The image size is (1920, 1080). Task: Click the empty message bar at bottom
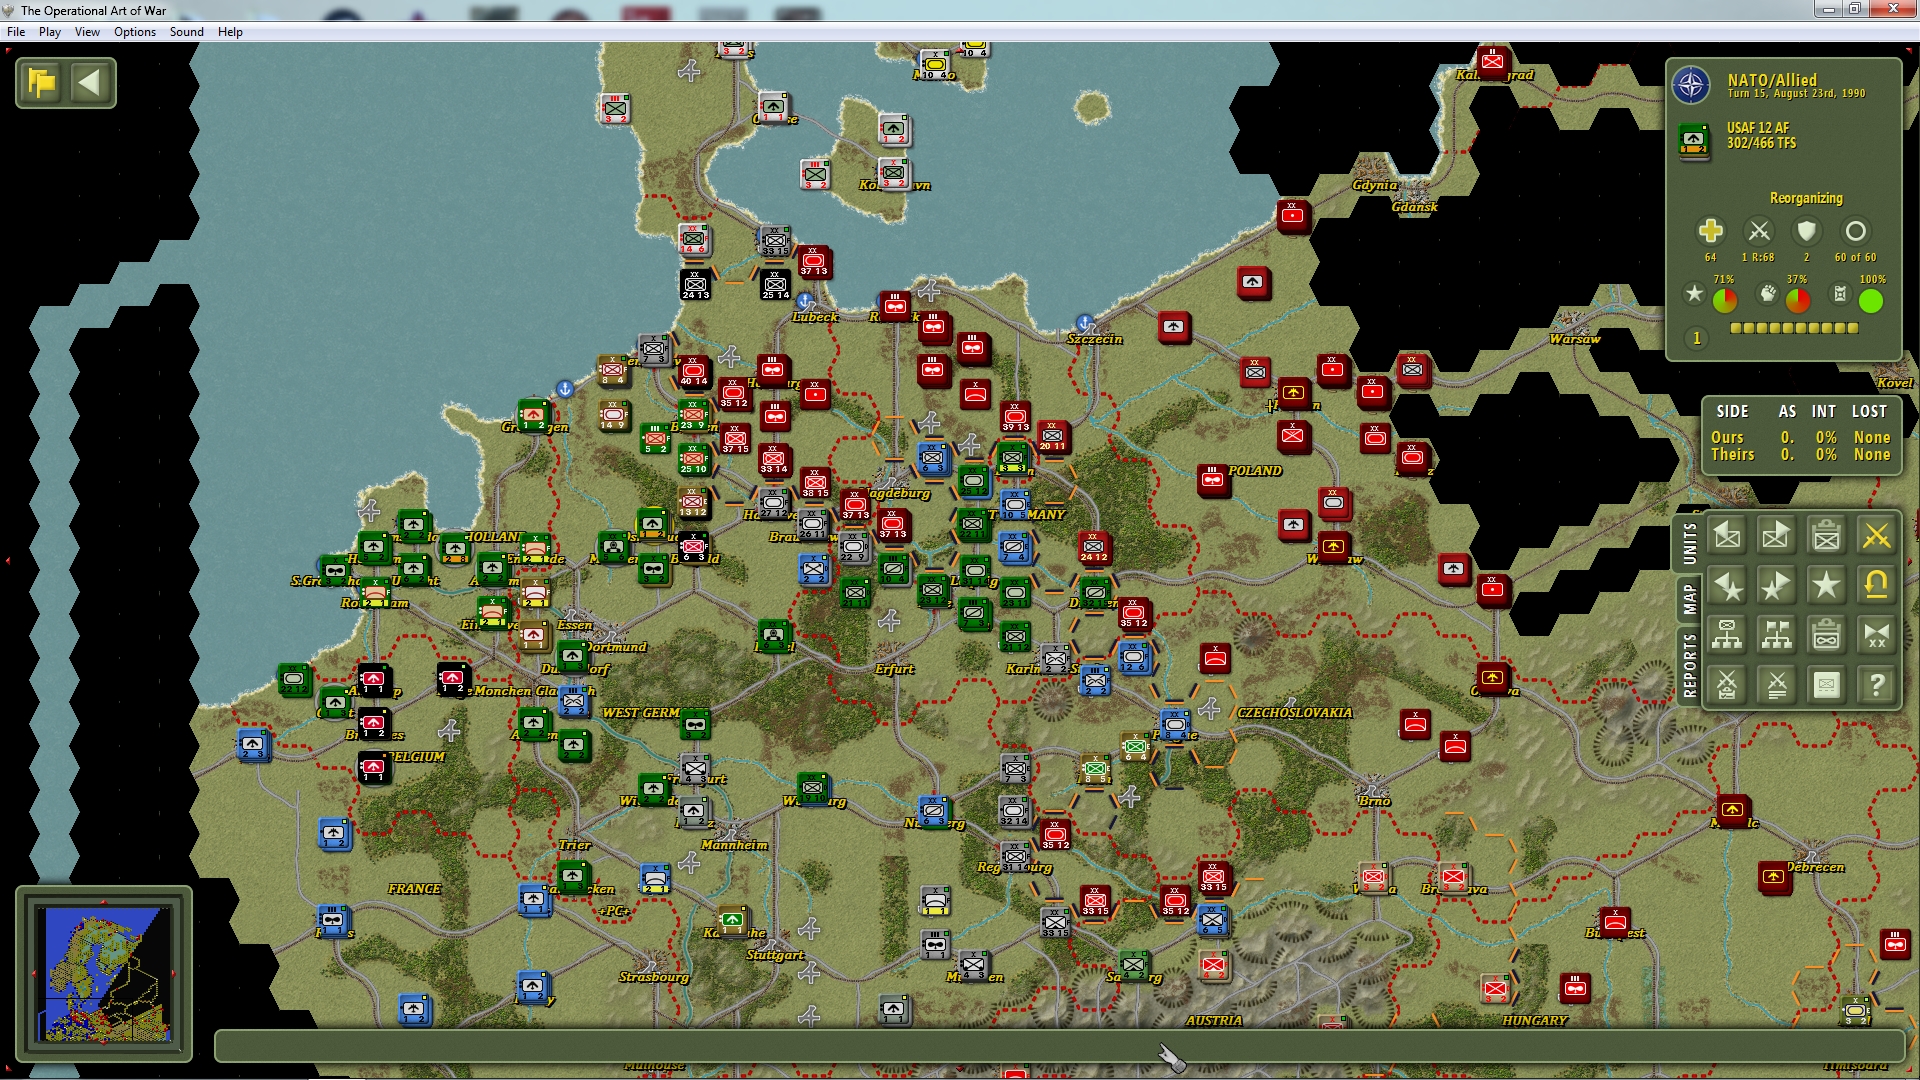pyautogui.click(x=1060, y=1046)
